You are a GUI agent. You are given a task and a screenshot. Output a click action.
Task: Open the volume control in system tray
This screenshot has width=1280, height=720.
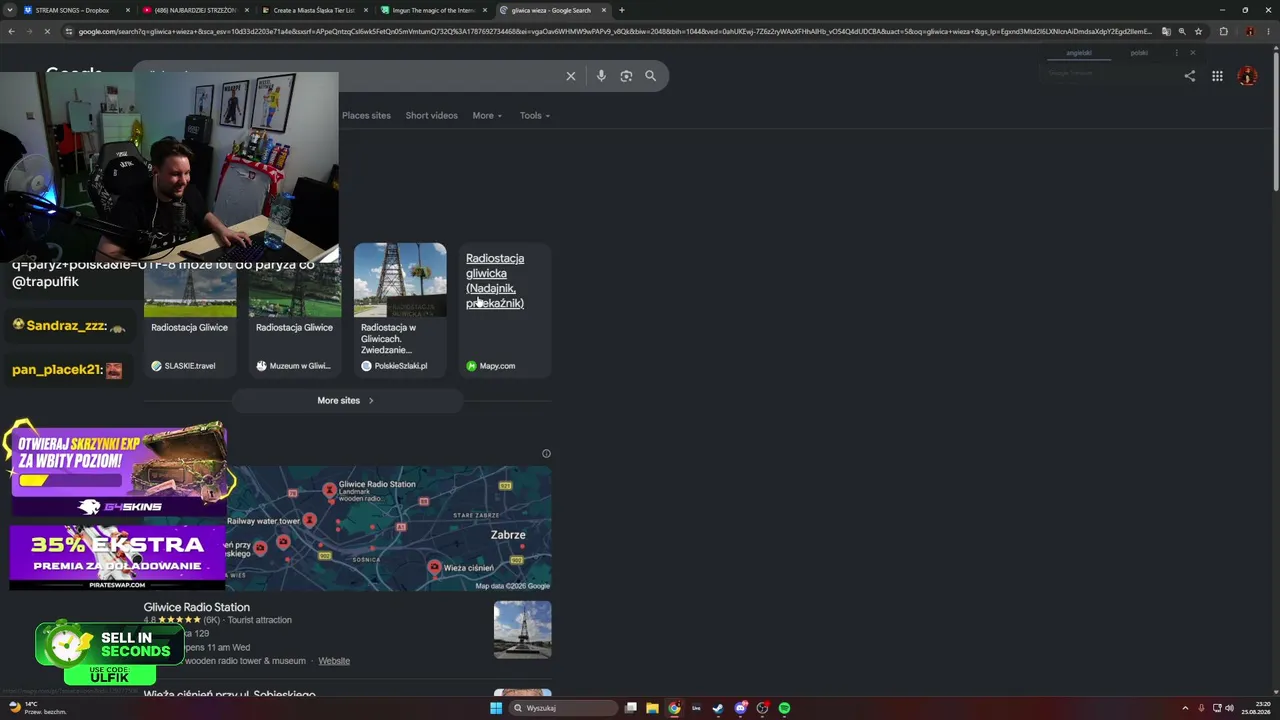tap(1229, 708)
